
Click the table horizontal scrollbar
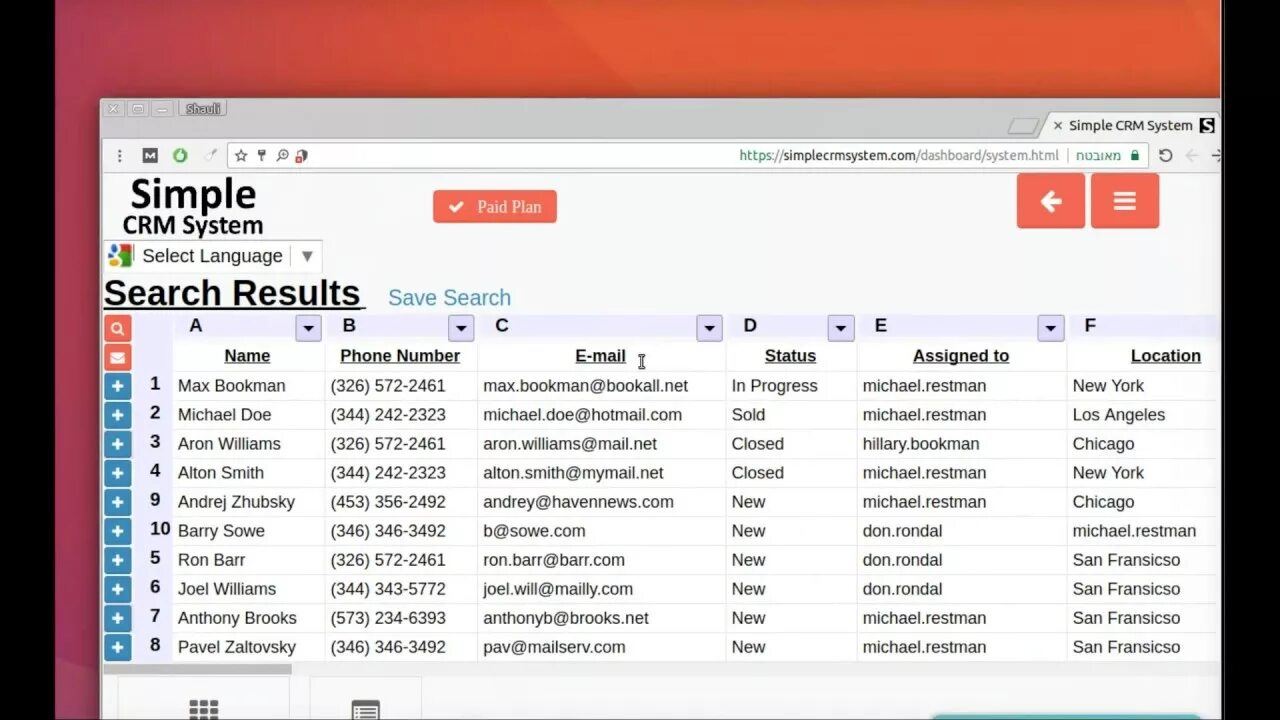(x=198, y=669)
